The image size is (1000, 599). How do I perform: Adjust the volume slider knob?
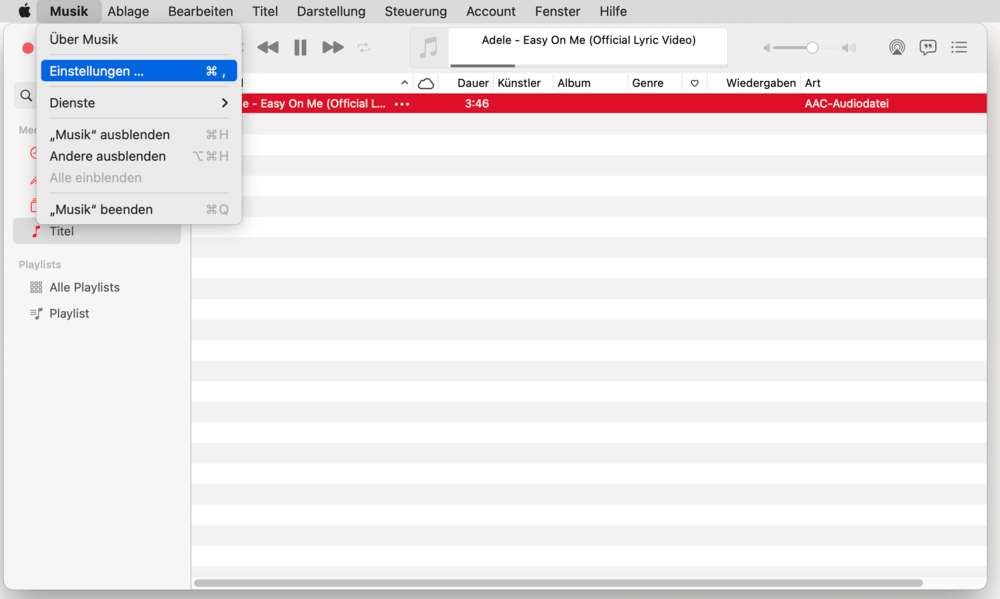[x=812, y=48]
